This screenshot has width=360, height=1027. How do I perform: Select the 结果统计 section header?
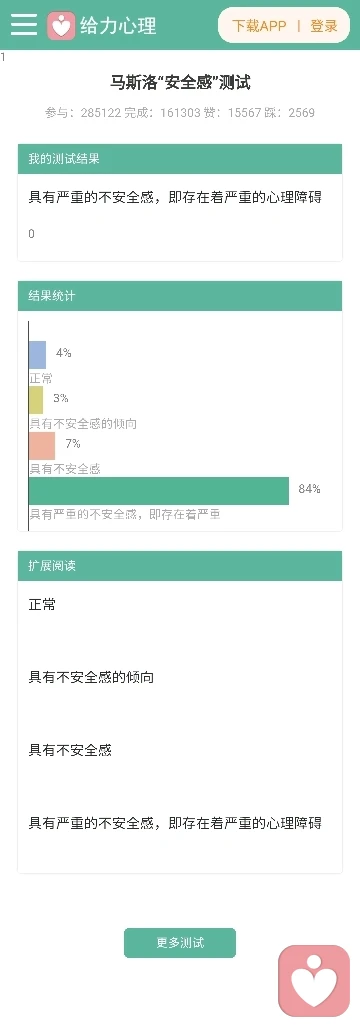coord(180,296)
